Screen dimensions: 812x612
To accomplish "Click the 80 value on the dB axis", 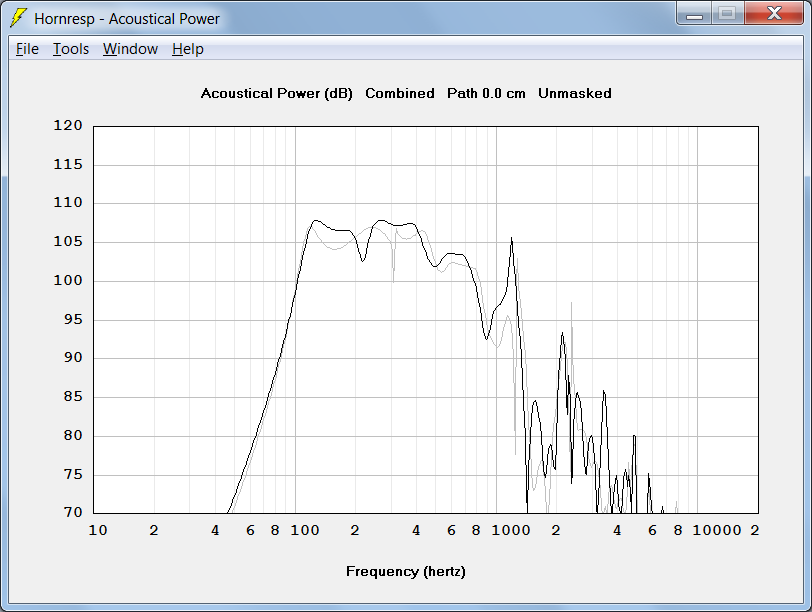I will tap(73, 435).
